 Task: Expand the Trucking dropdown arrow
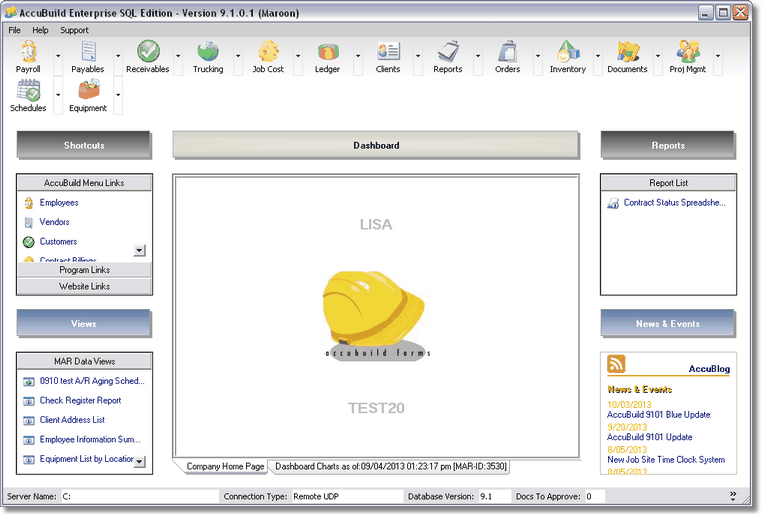pos(238,56)
